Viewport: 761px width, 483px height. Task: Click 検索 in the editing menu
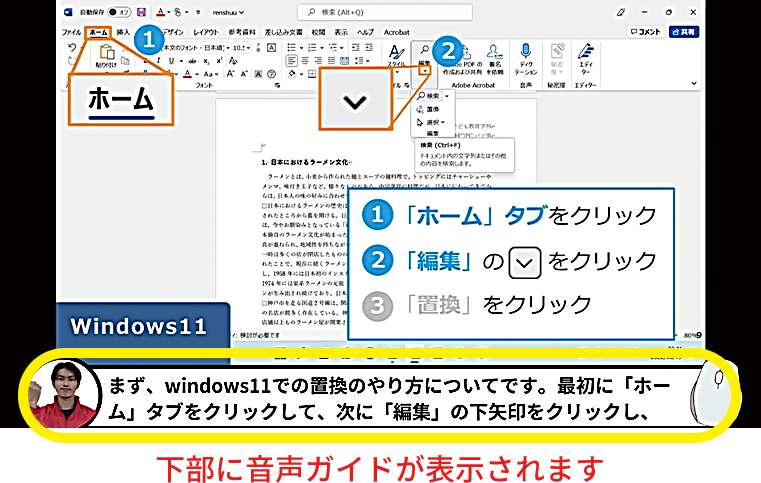point(429,96)
